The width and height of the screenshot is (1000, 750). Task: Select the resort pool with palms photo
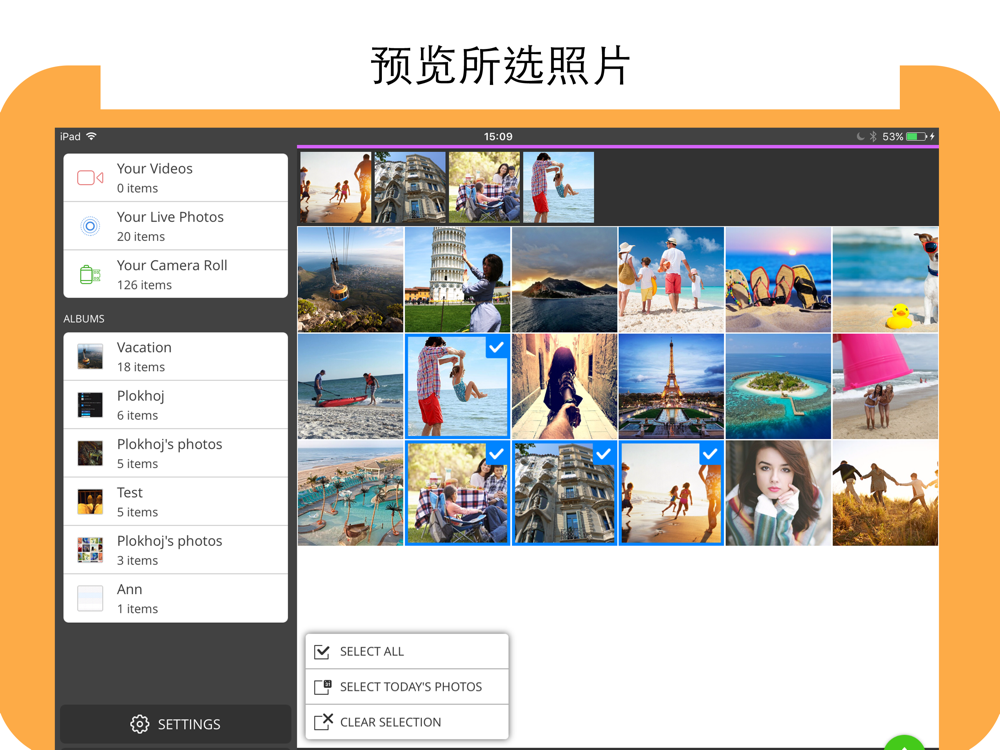(350, 493)
